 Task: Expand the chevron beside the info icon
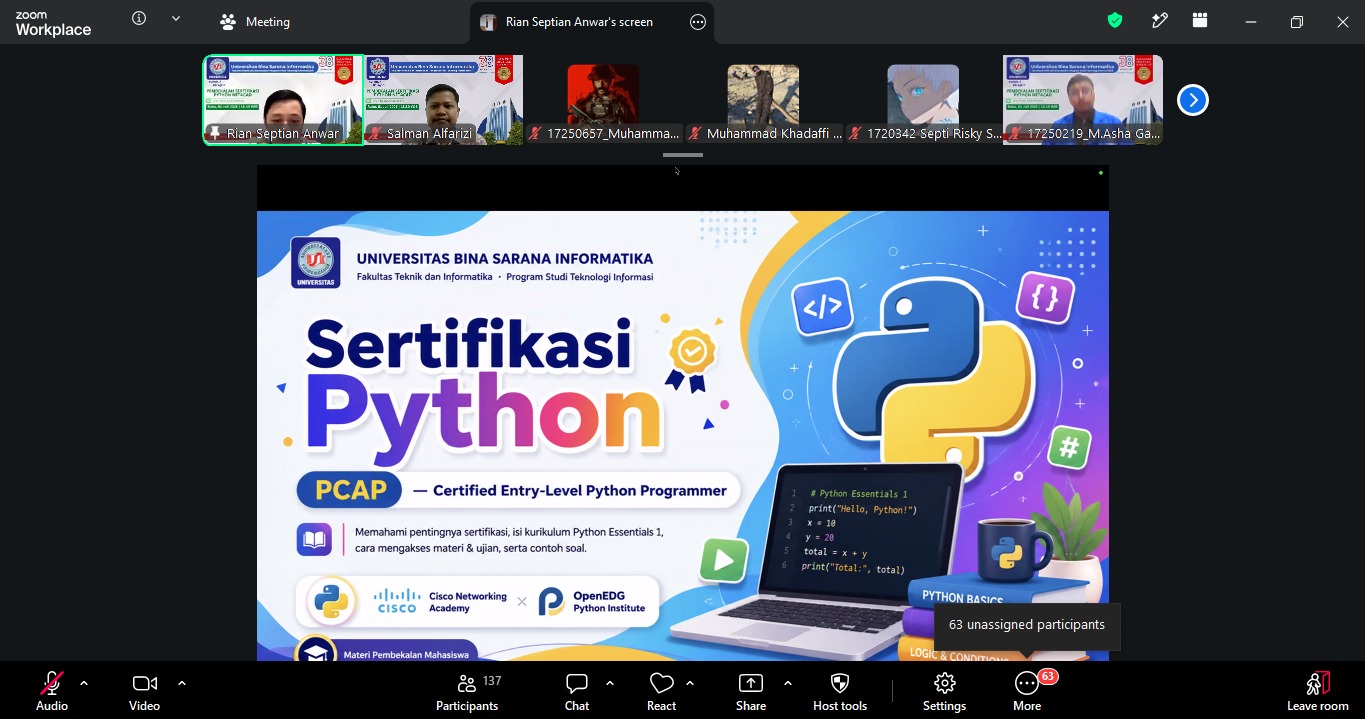tap(176, 18)
